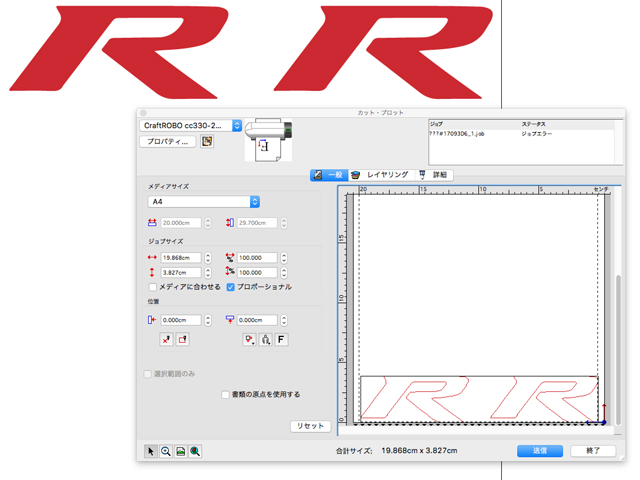Click the X position 0.000cm field
The image size is (640, 480).
pyautogui.click(x=181, y=320)
